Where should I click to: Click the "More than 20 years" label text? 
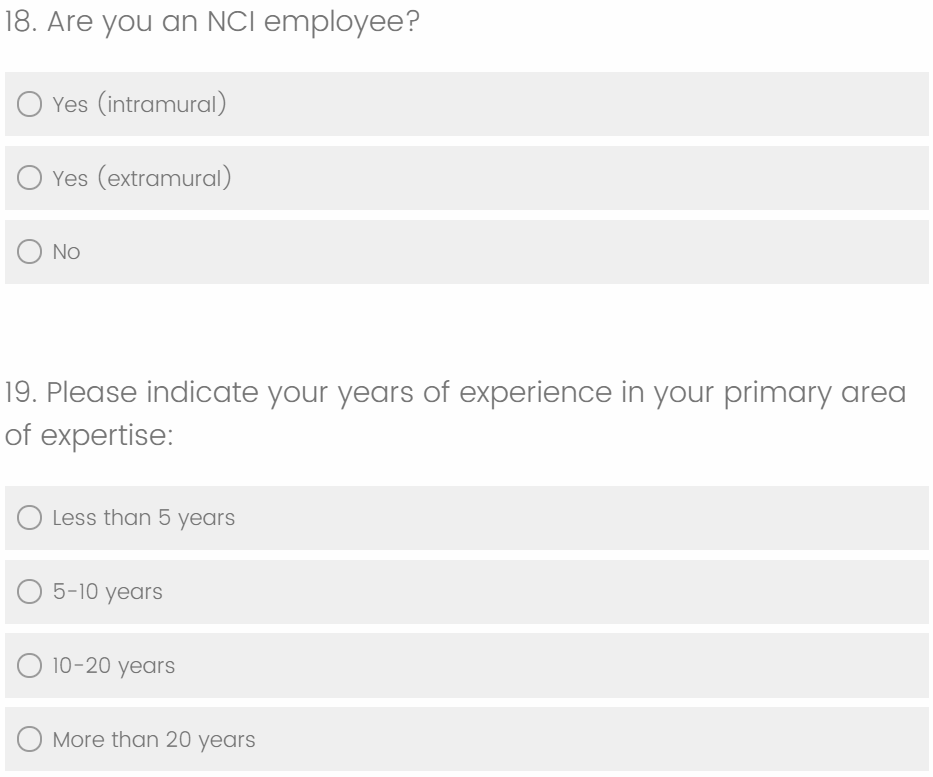point(153,741)
